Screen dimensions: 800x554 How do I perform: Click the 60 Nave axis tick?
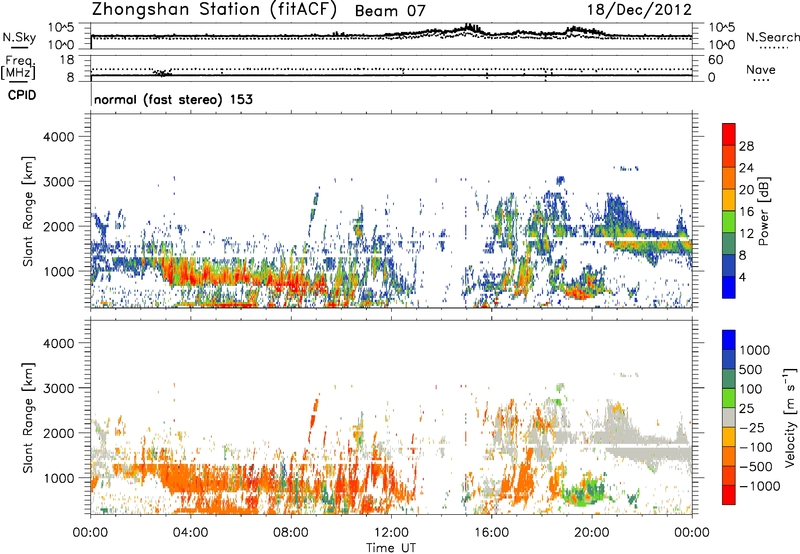pyautogui.click(x=715, y=60)
